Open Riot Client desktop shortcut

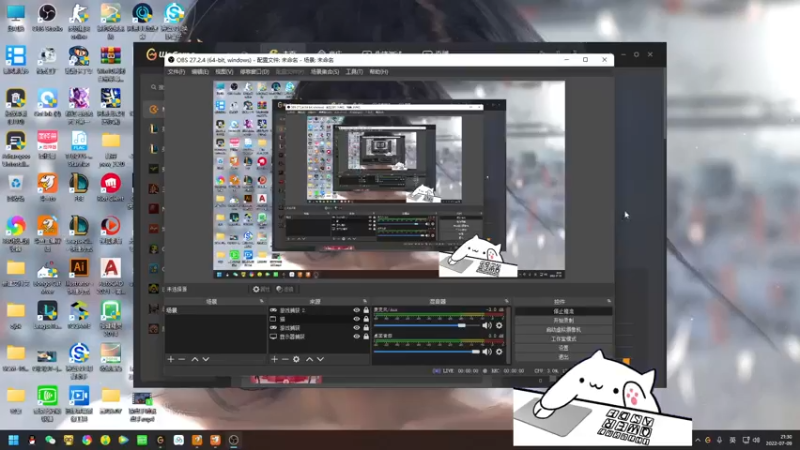[111, 187]
